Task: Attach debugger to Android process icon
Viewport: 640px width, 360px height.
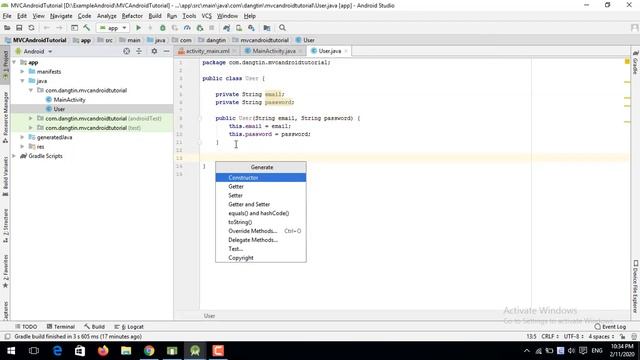Action: 200,28
